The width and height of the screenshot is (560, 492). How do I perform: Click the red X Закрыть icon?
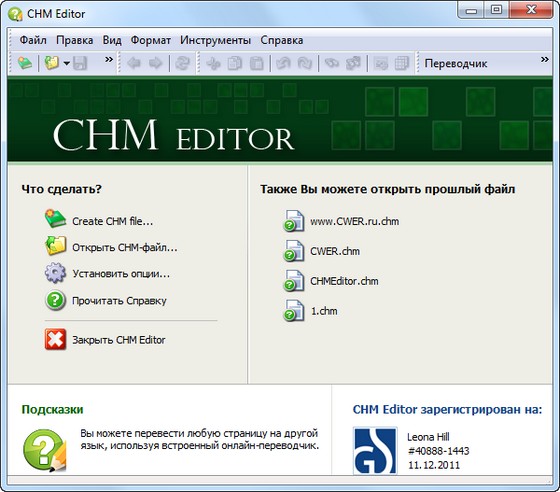tap(55, 339)
